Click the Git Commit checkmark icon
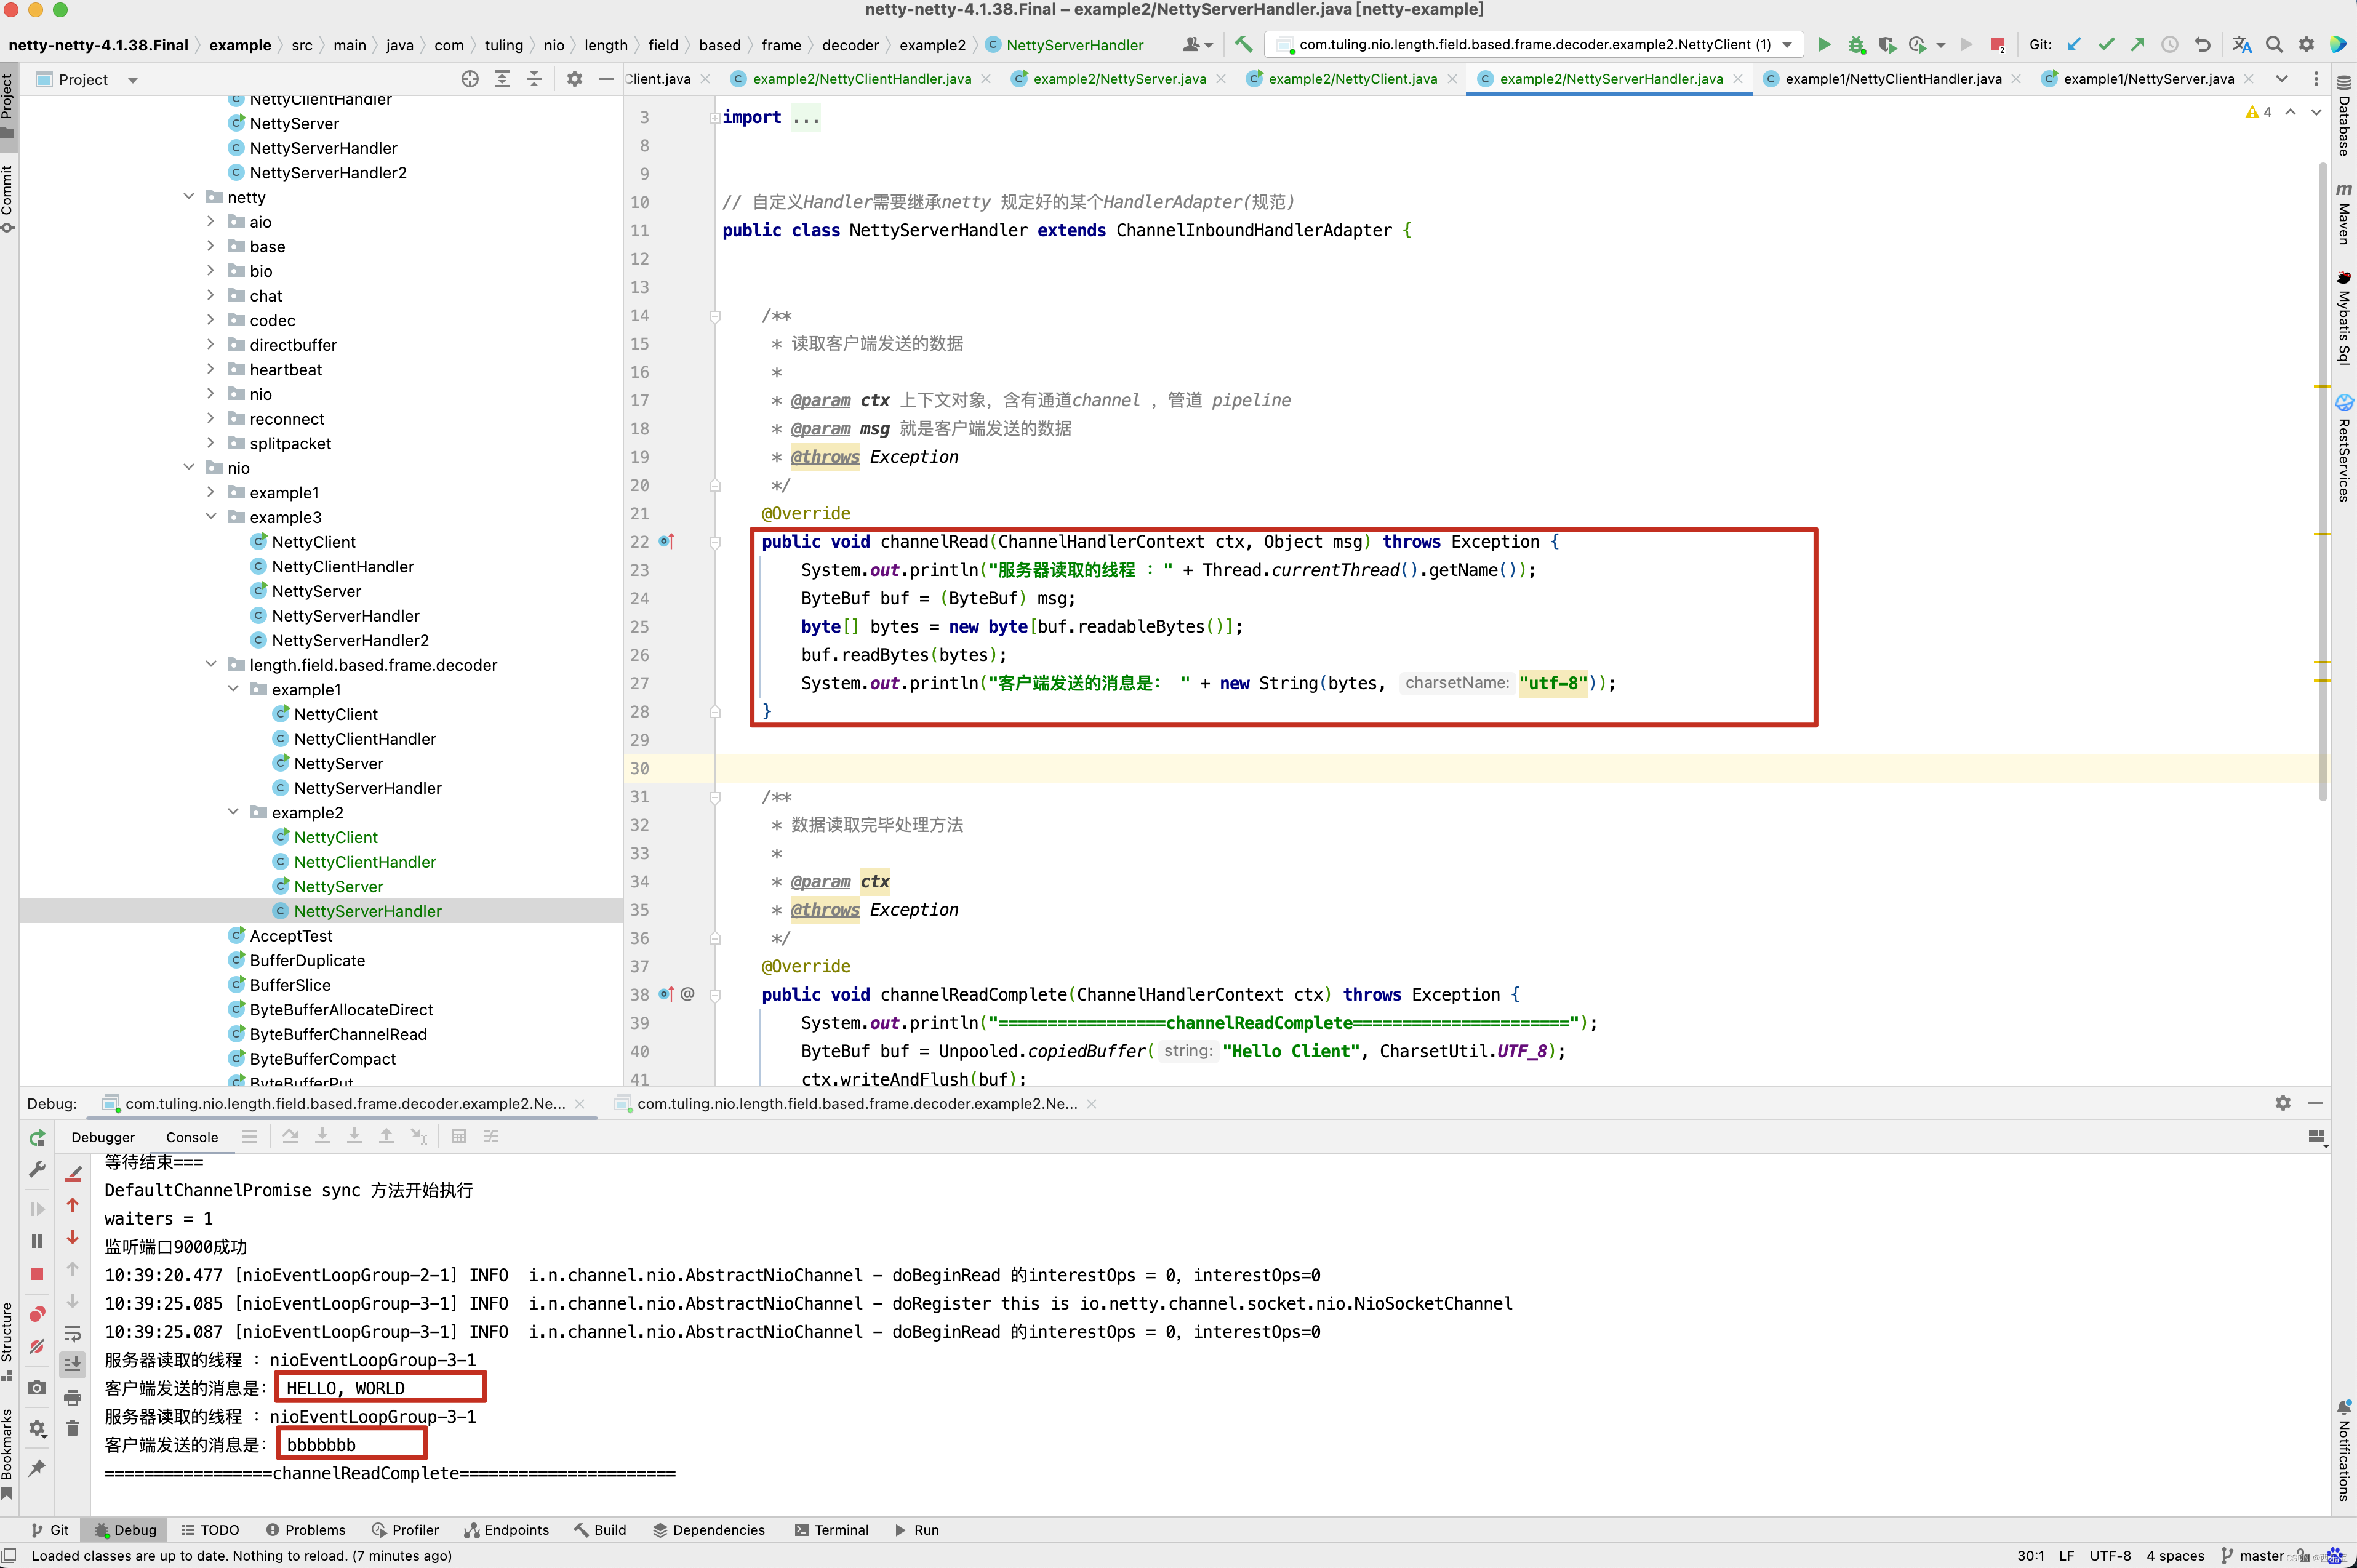2357x1568 pixels. click(x=2106, y=44)
